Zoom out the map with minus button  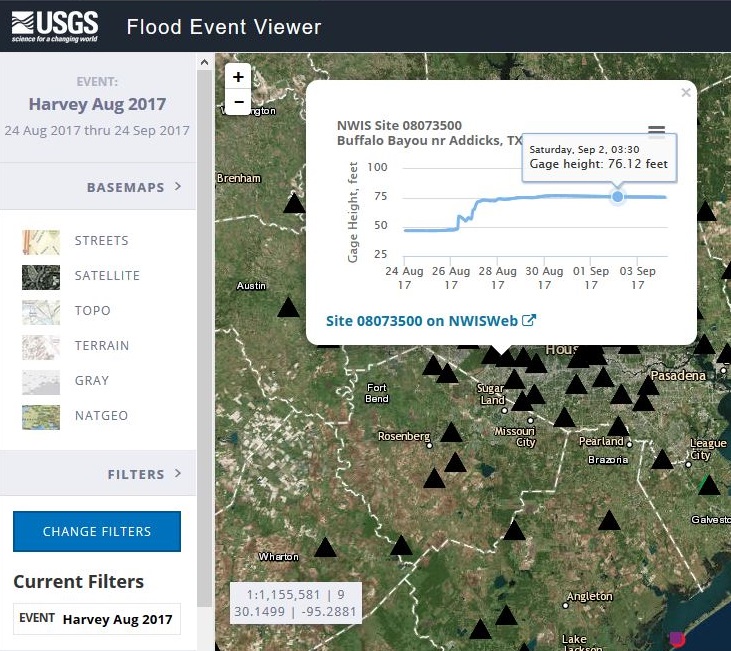pos(238,102)
